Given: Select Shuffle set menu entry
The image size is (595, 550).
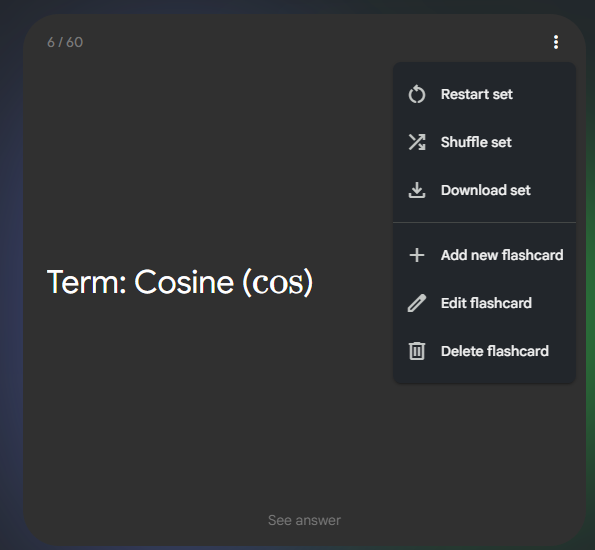Looking at the screenshot, I should point(484,142).
